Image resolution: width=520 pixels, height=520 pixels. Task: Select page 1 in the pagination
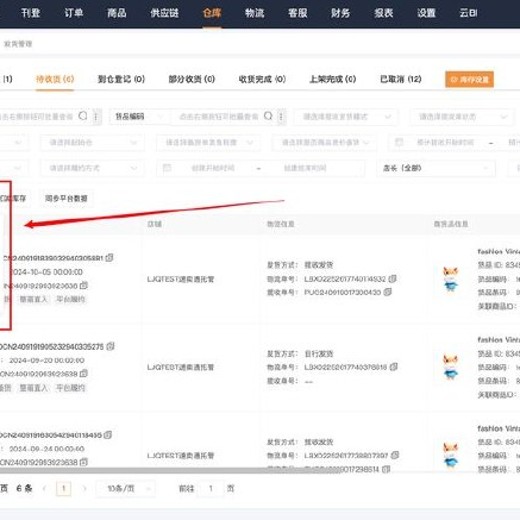[64, 489]
